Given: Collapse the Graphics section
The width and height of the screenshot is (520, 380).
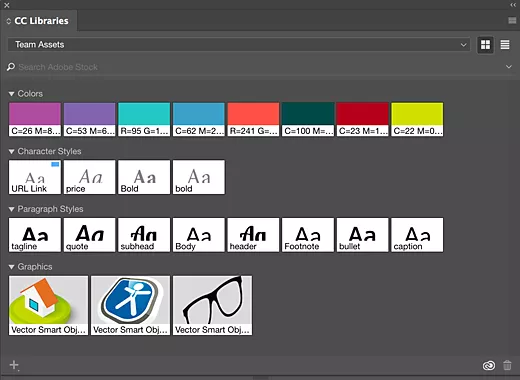Looking at the screenshot, I should coord(12,267).
